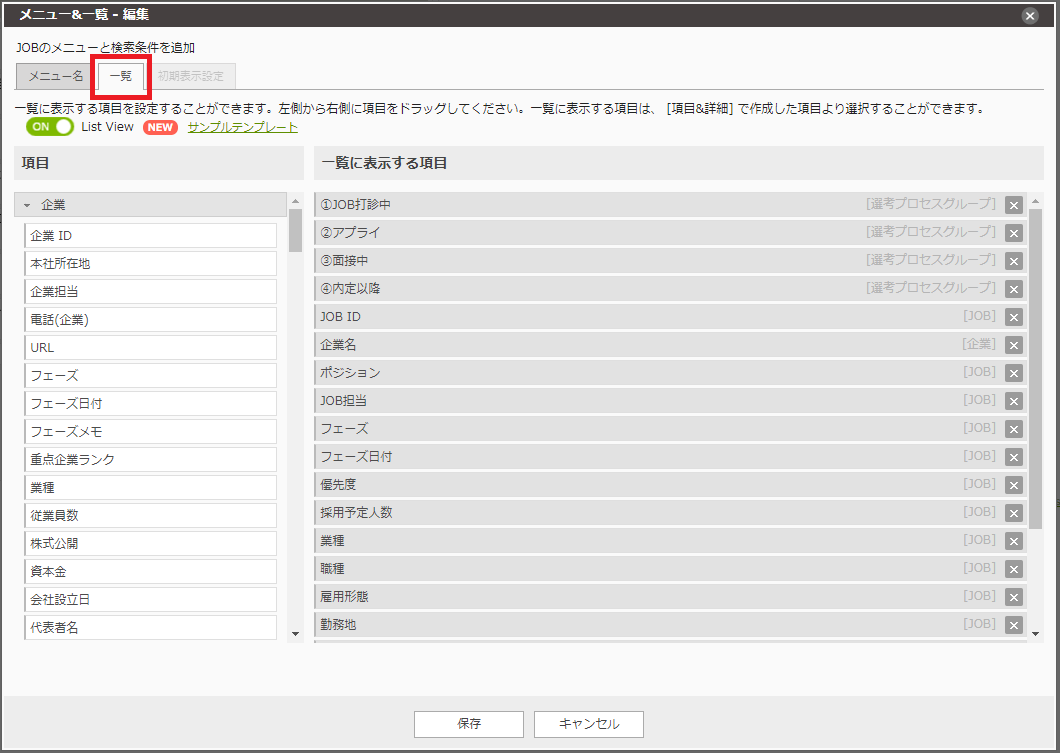Select 企業 ID in the item list
Image resolution: width=1060 pixels, height=753 pixels.
(x=151, y=236)
